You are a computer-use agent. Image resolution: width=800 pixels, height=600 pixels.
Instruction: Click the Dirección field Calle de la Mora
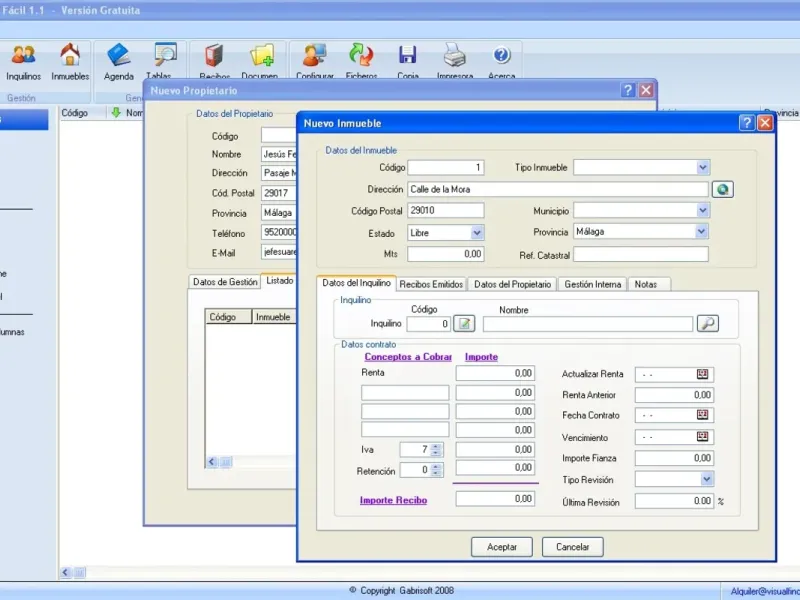pos(558,189)
